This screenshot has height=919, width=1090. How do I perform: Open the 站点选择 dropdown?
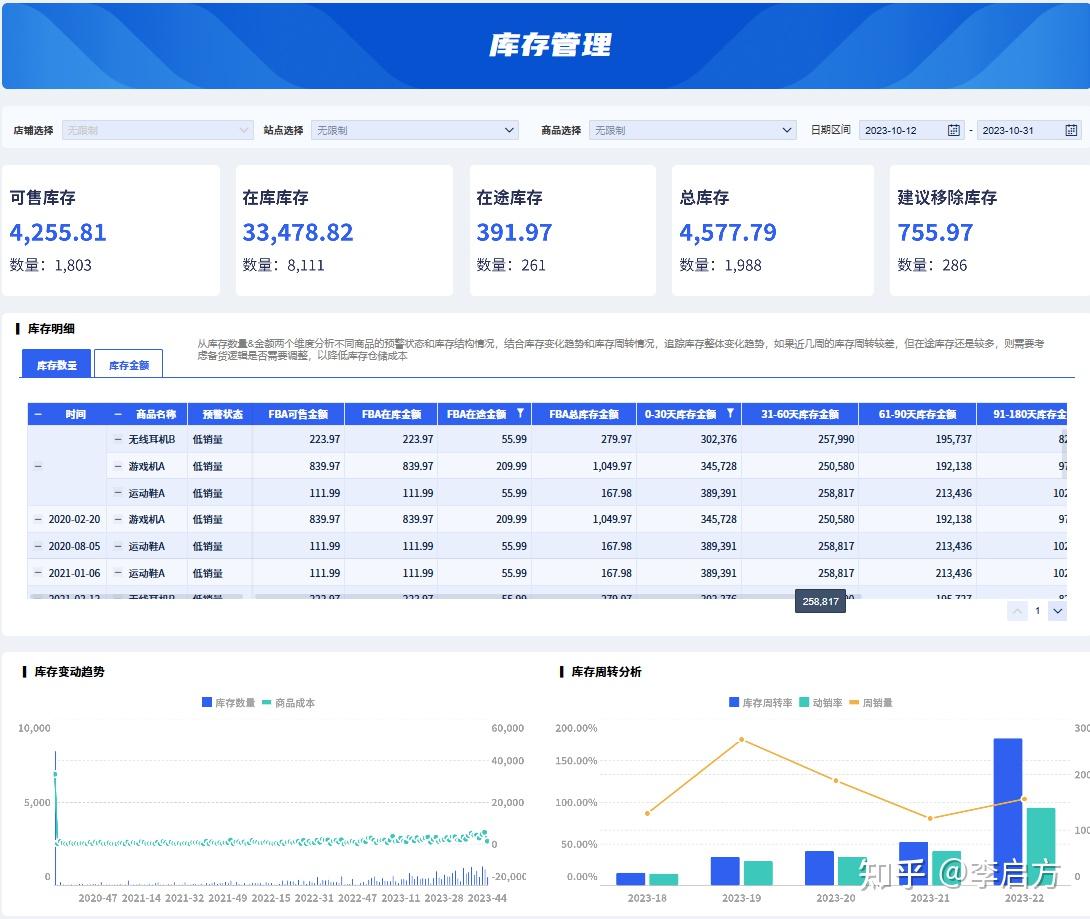(x=415, y=130)
